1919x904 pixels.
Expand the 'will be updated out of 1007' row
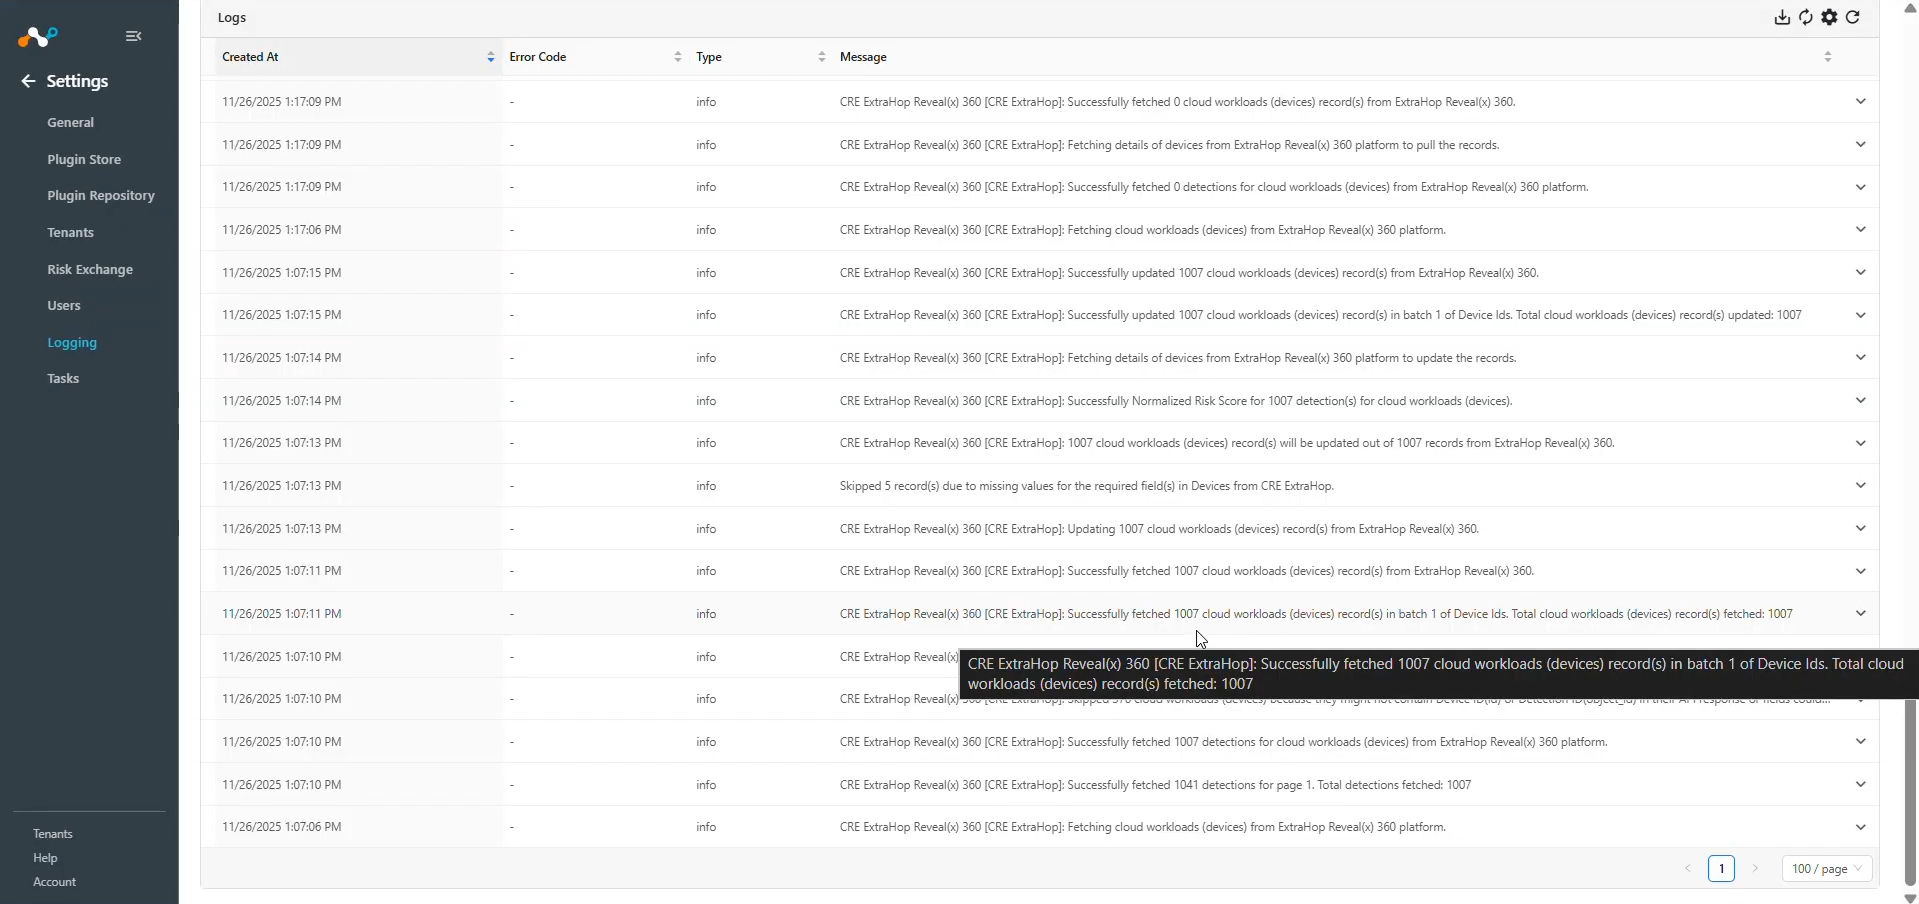point(1861,443)
